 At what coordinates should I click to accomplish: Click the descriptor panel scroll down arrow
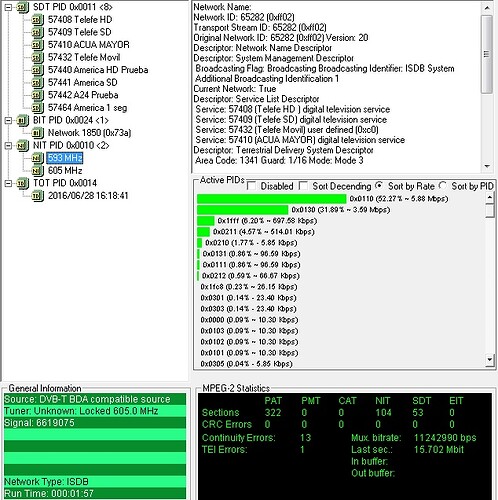pyautogui.click(x=487, y=166)
